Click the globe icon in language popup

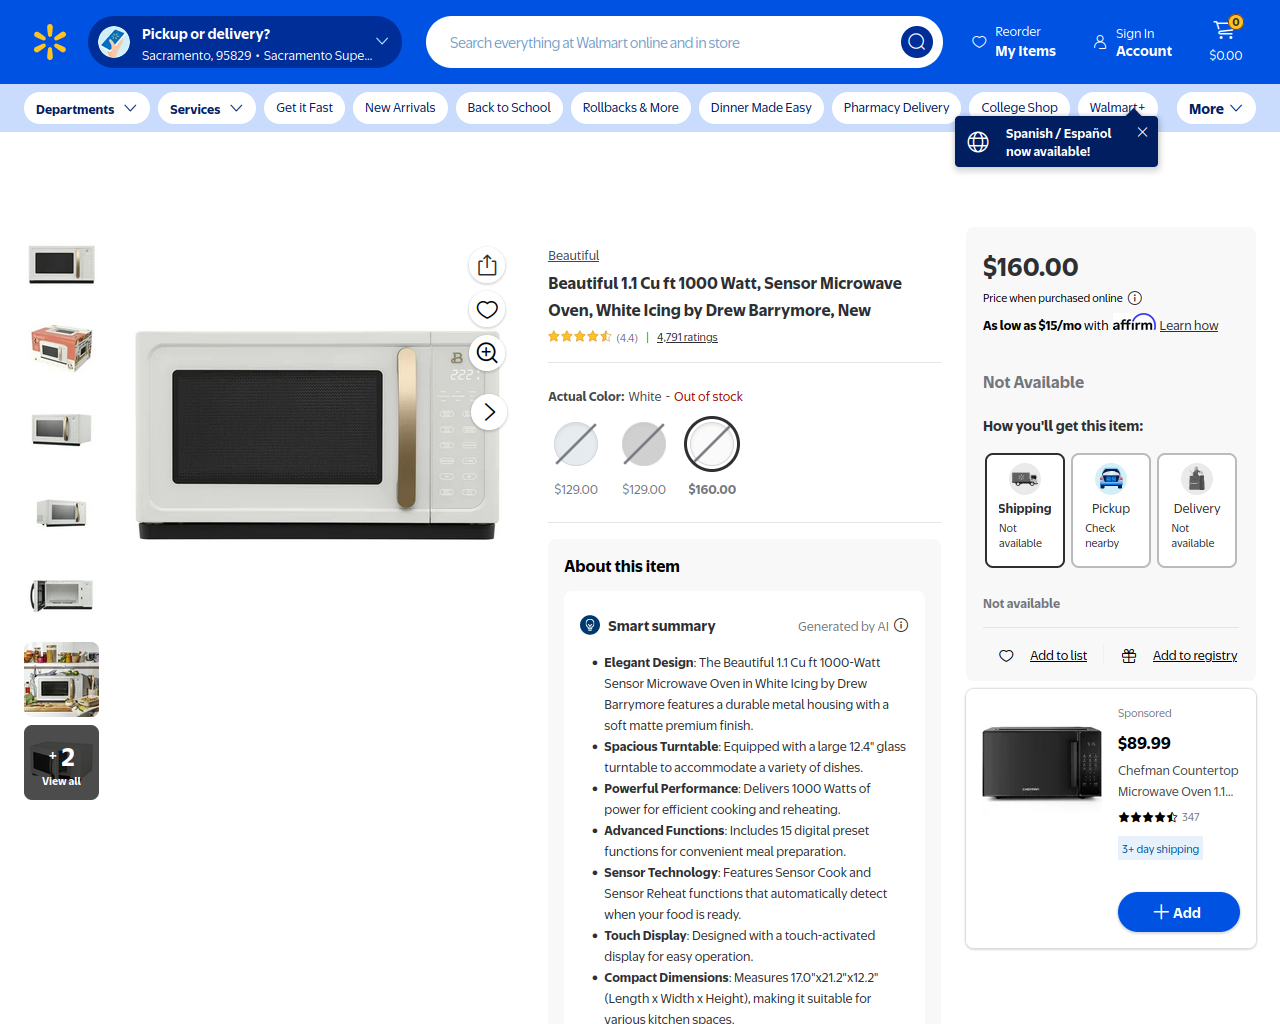tap(978, 142)
